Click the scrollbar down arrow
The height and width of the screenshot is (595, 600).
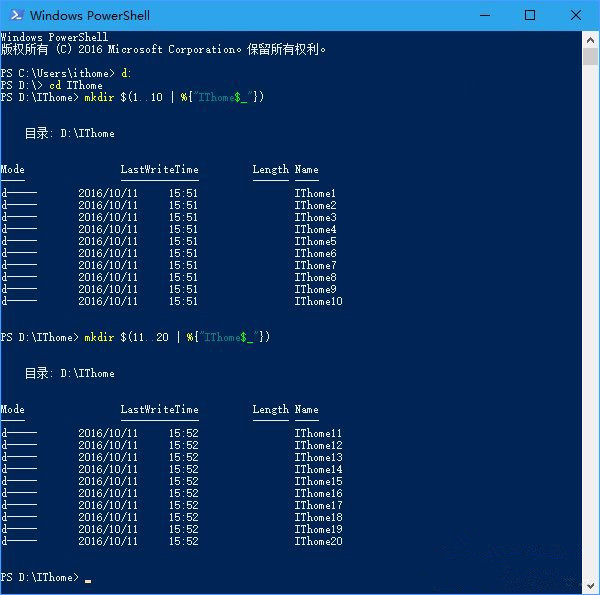tap(590, 586)
